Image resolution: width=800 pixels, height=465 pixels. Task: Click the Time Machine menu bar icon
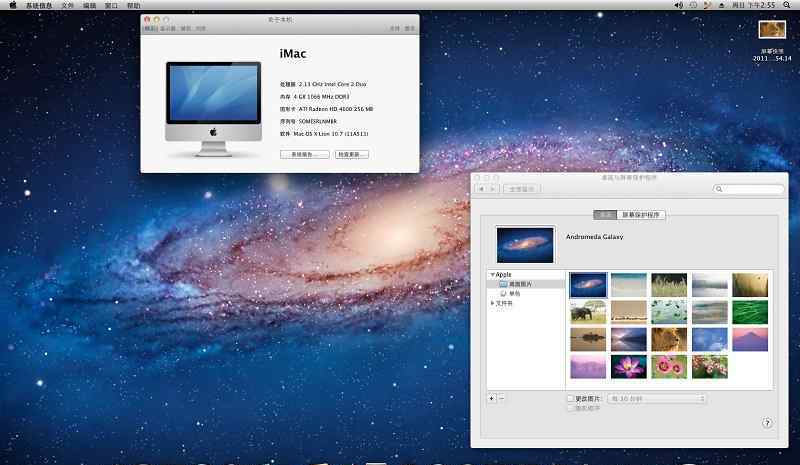[x=693, y=5]
